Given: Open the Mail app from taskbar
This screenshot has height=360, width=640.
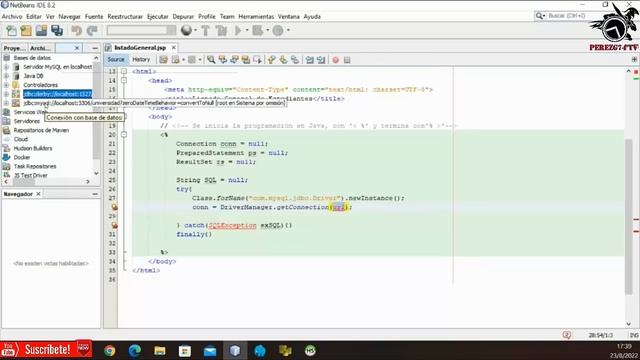Looking at the screenshot, I should click(210, 351).
